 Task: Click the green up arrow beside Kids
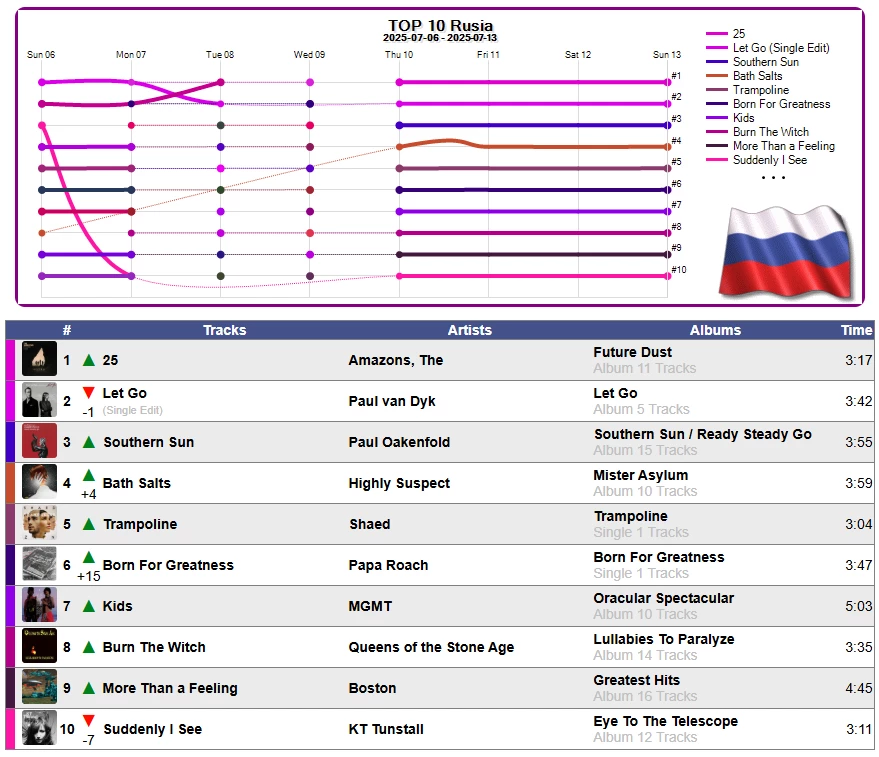(x=89, y=606)
